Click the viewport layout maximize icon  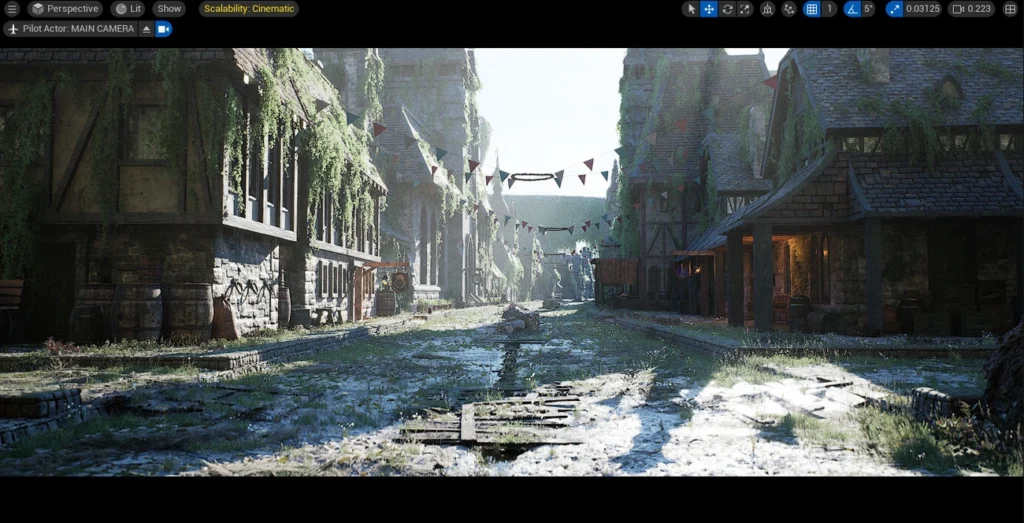pyautogui.click(x=1010, y=9)
